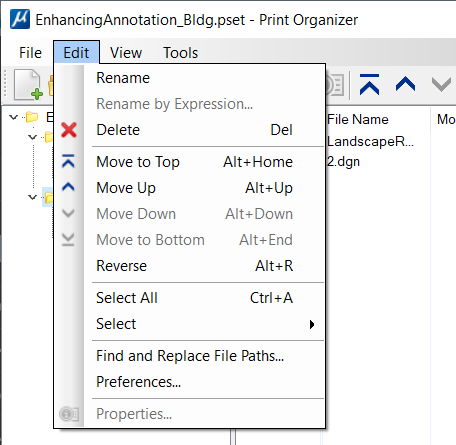Click the Move Up chevron icon in menu
Image resolution: width=456 pixels, height=445 pixels.
[68, 187]
